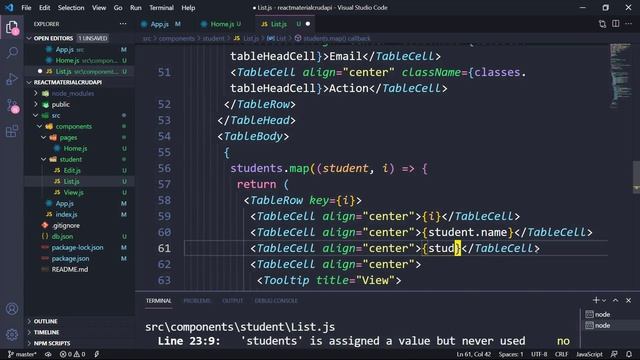The width and height of the screenshot is (640, 360).
Task: Open the Explorer view in activity bar
Action: pos(12,28)
